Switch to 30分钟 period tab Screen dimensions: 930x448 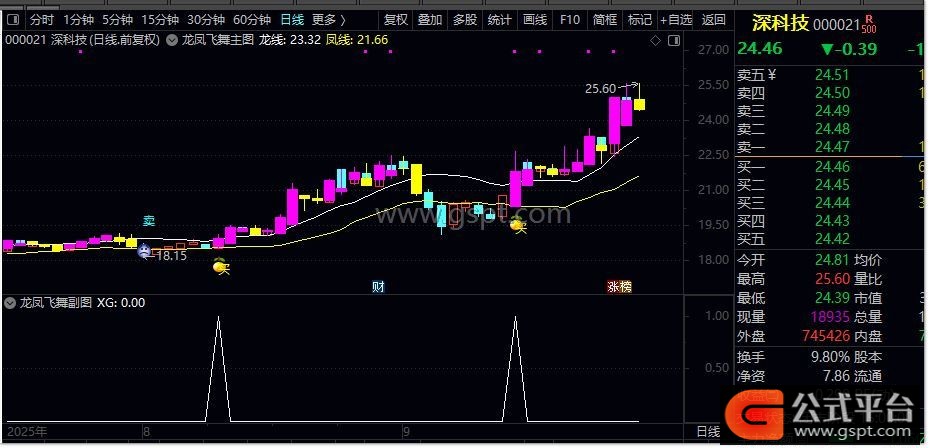pyautogui.click(x=206, y=19)
